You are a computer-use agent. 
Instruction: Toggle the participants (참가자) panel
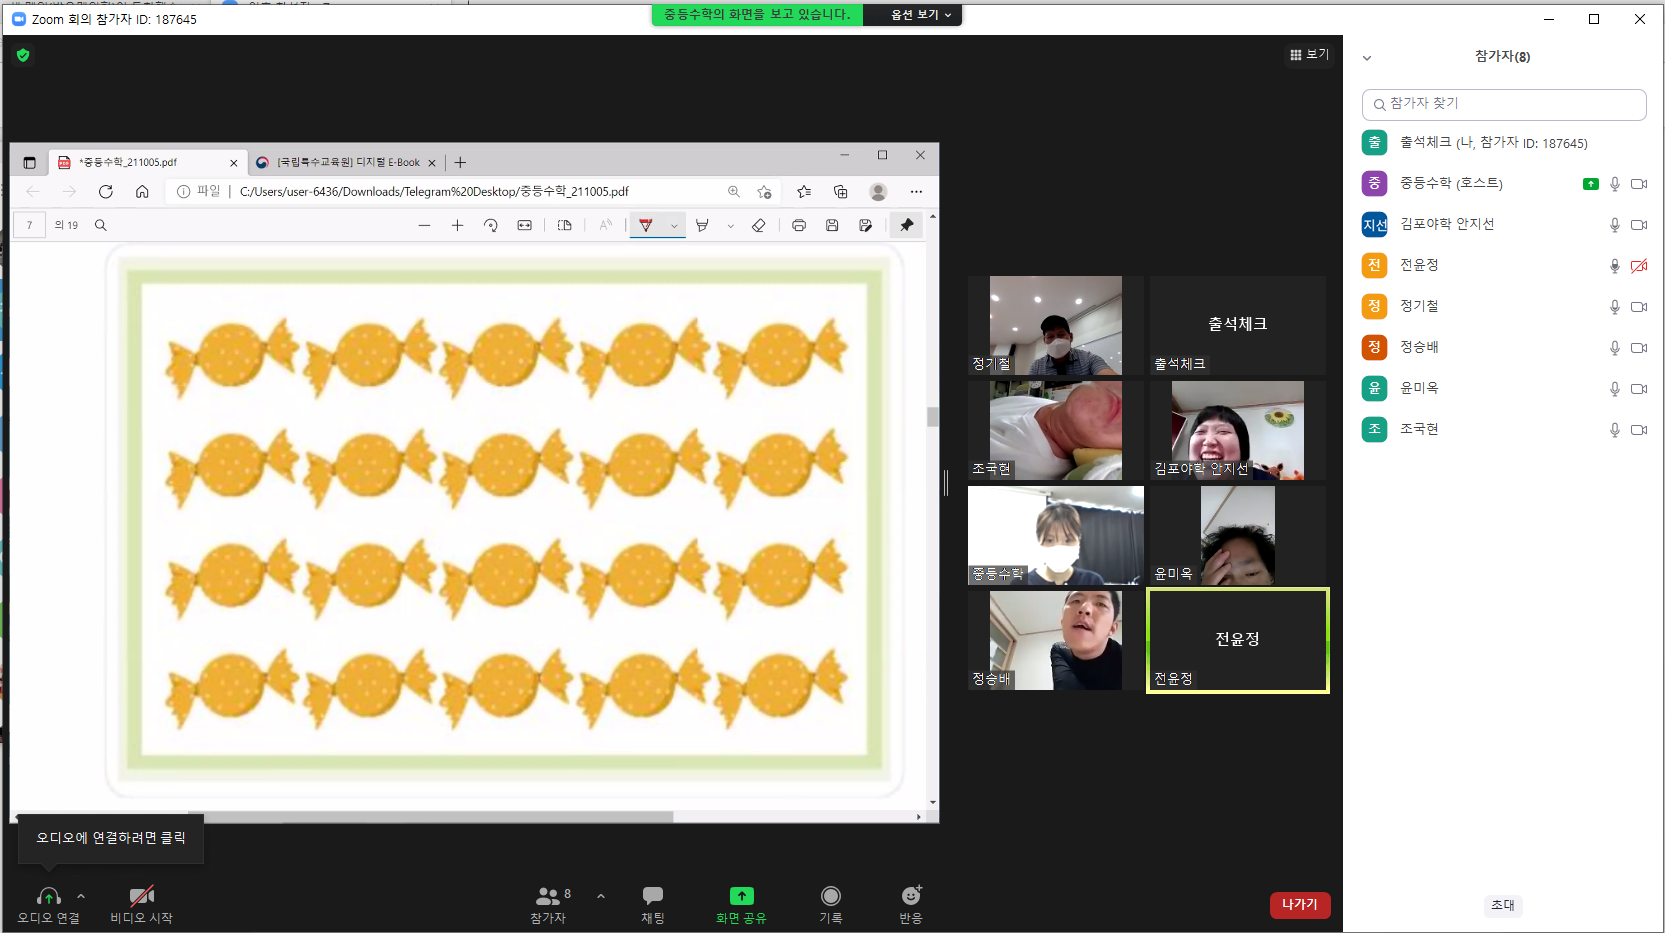[548, 904]
